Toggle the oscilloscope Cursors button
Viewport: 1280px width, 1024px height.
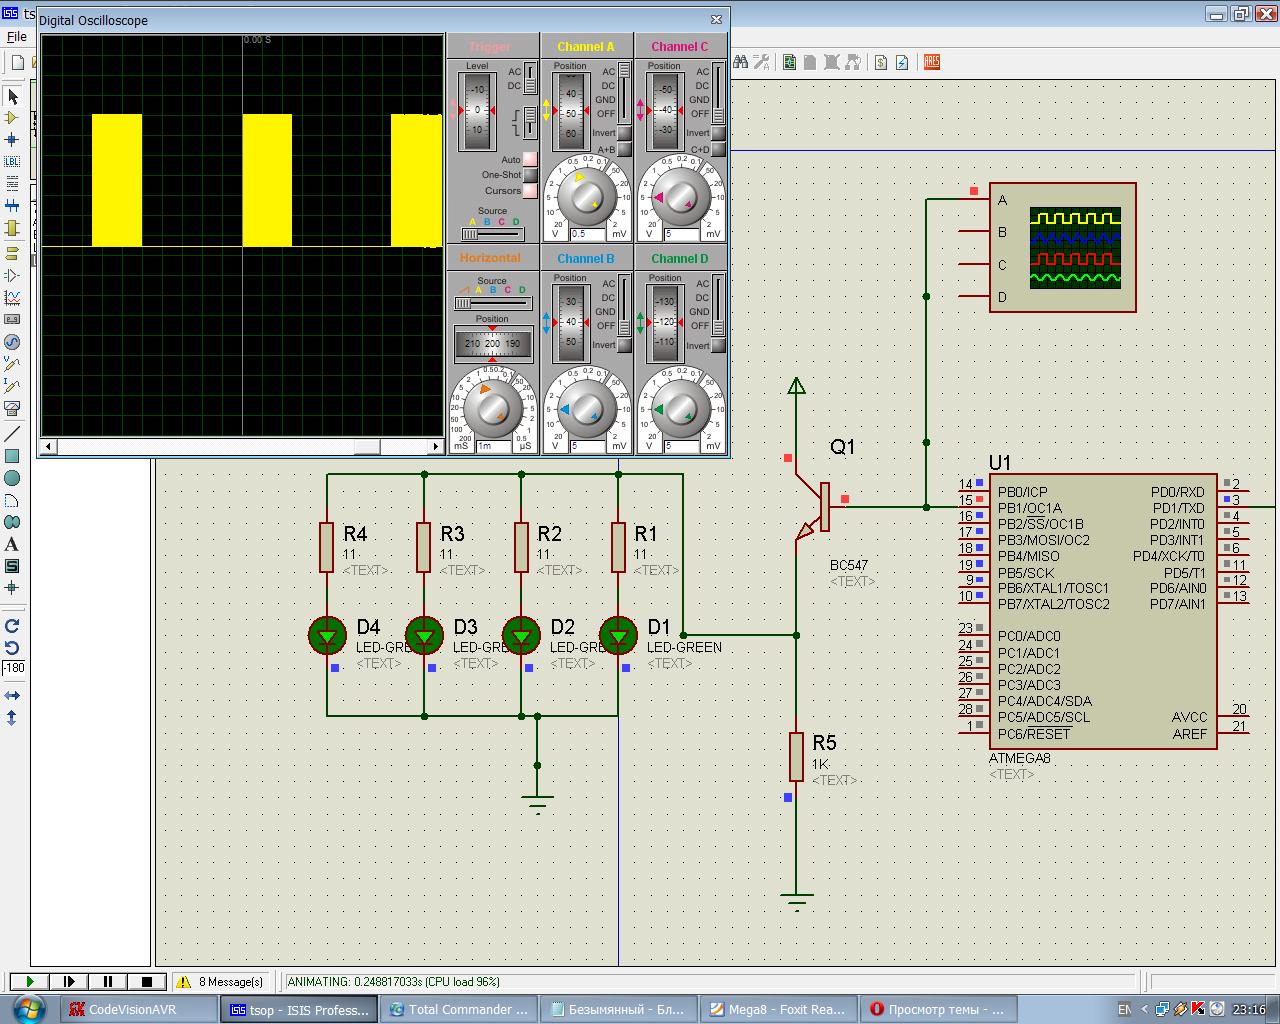pos(530,191)
